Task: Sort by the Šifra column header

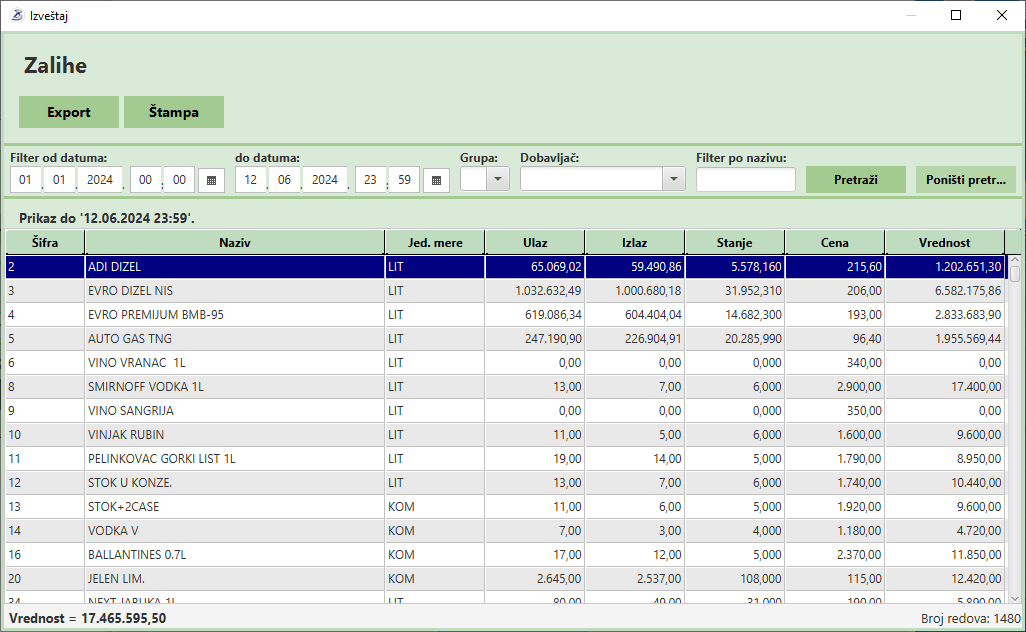Action: click(45, 242)
